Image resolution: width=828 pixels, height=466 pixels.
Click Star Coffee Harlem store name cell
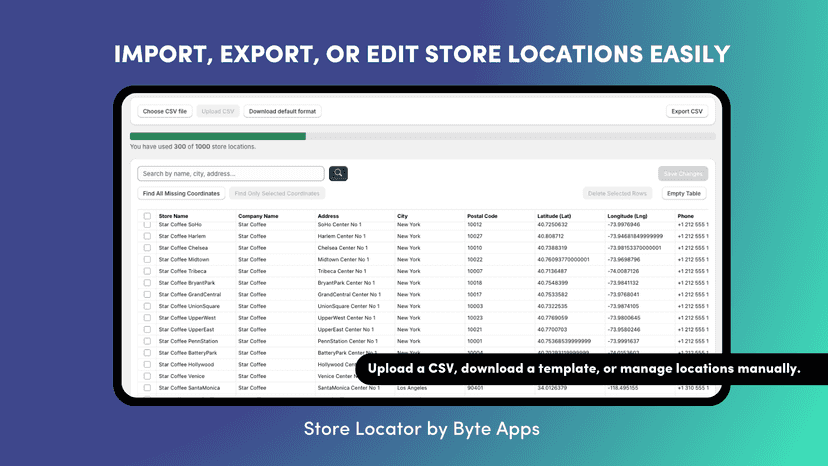[x=182, y=236]
